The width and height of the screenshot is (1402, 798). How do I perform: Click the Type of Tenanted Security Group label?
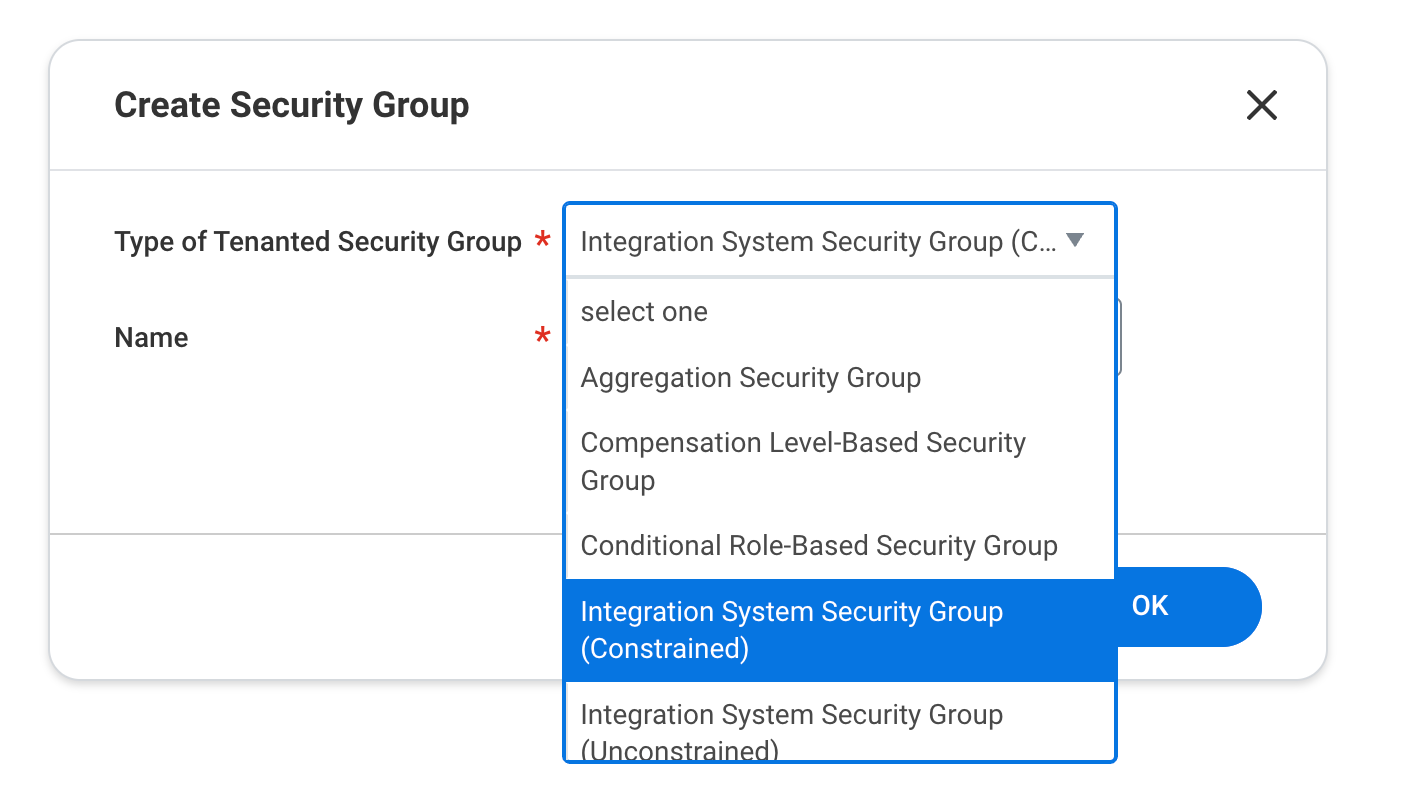click(317, 242)
